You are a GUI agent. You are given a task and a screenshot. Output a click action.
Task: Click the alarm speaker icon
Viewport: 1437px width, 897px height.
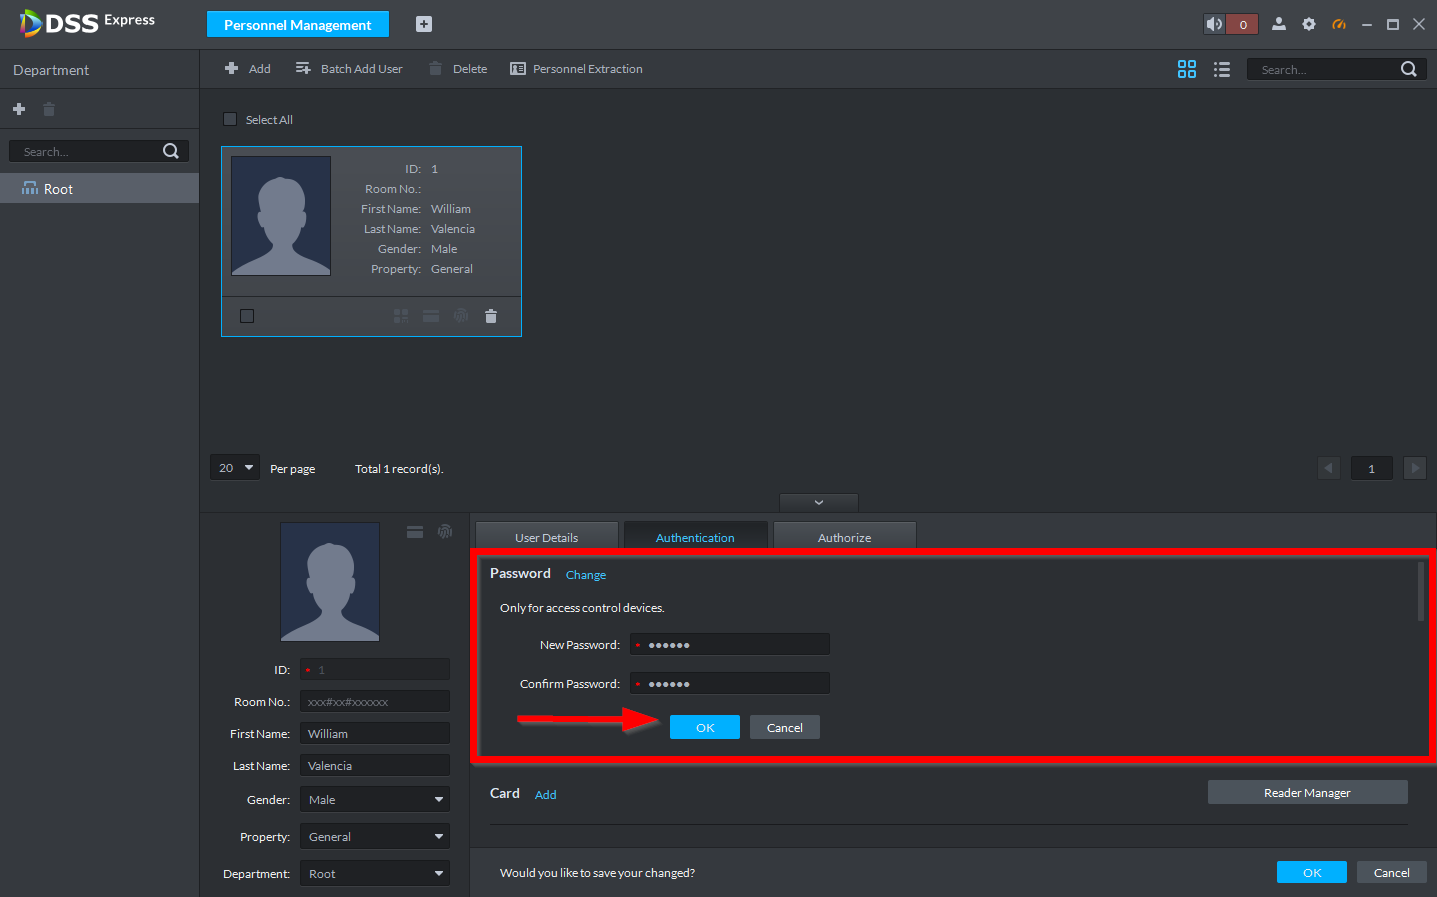tap(1214, 24)
